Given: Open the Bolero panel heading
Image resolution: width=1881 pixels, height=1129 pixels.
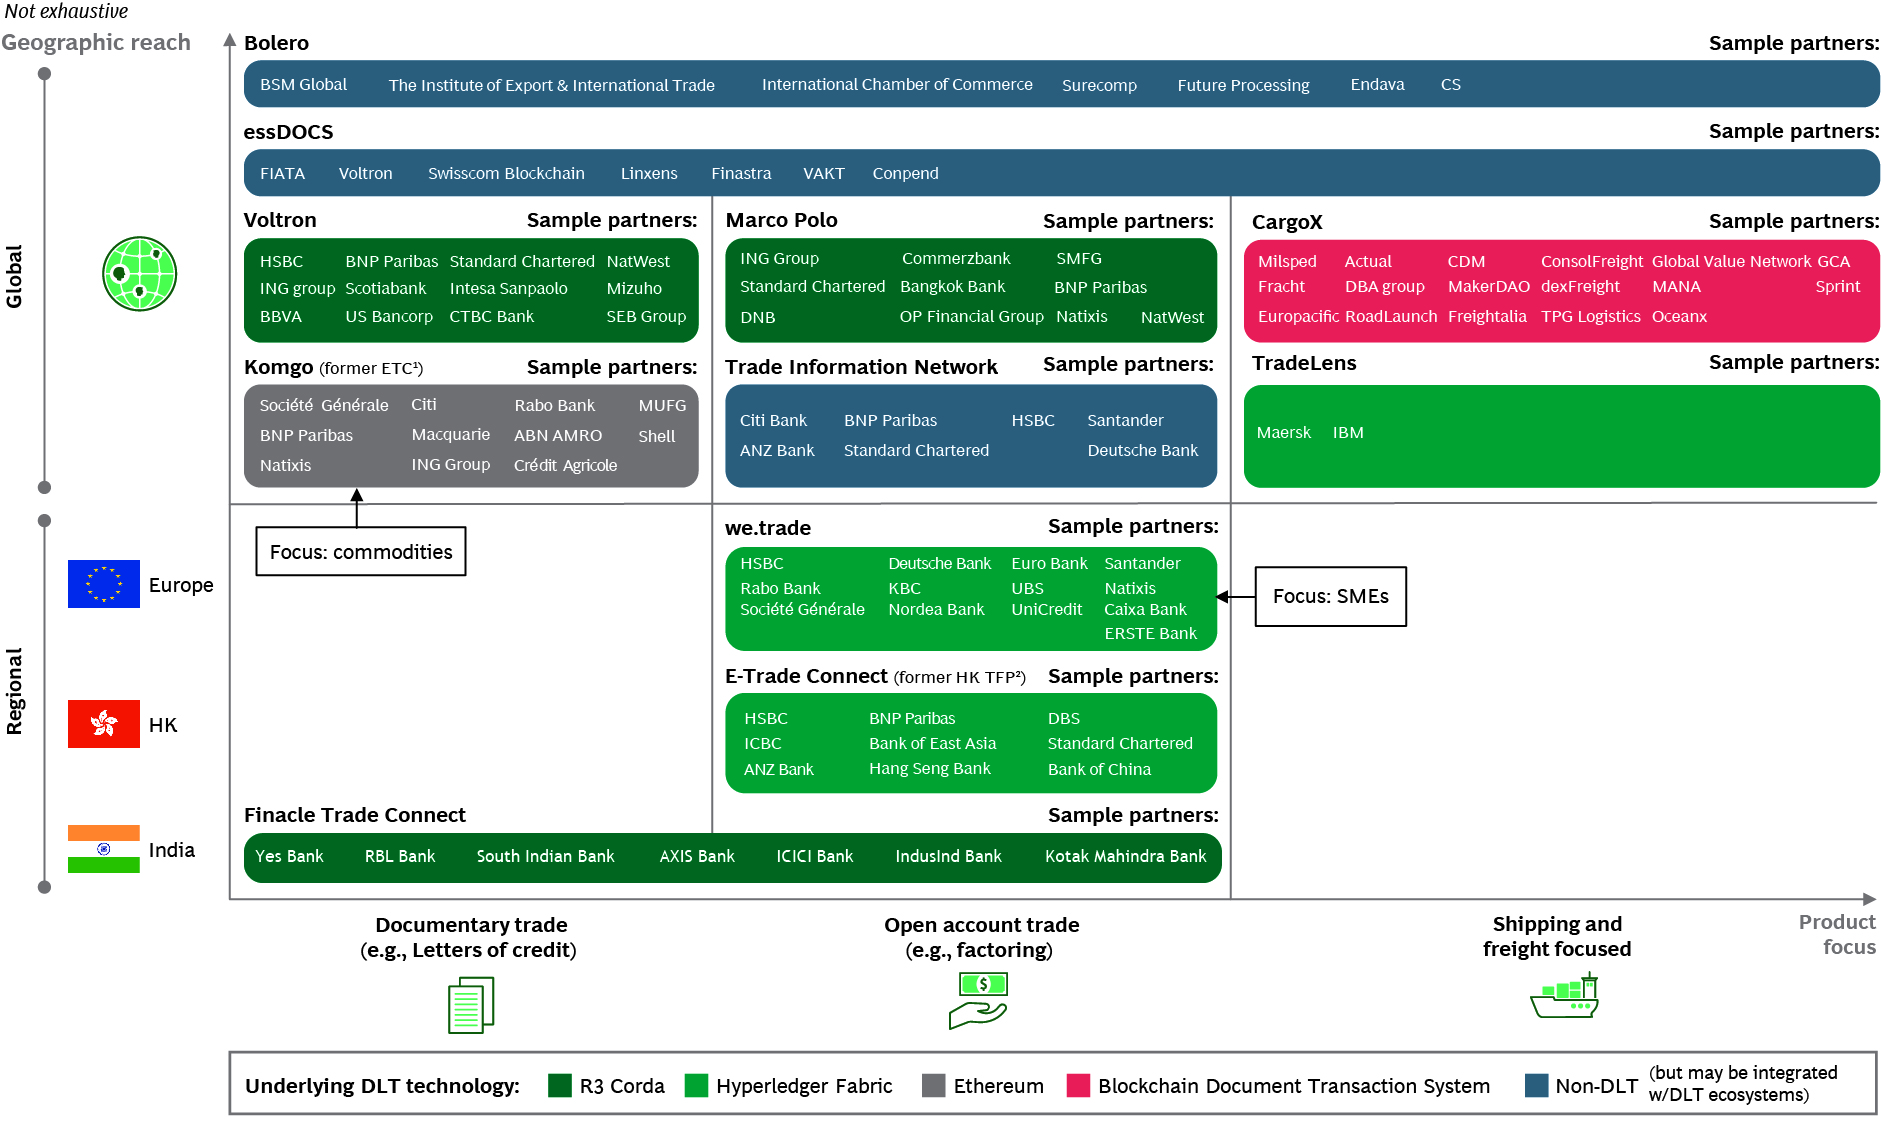Looking at the screenshot, I should [276, 43].
